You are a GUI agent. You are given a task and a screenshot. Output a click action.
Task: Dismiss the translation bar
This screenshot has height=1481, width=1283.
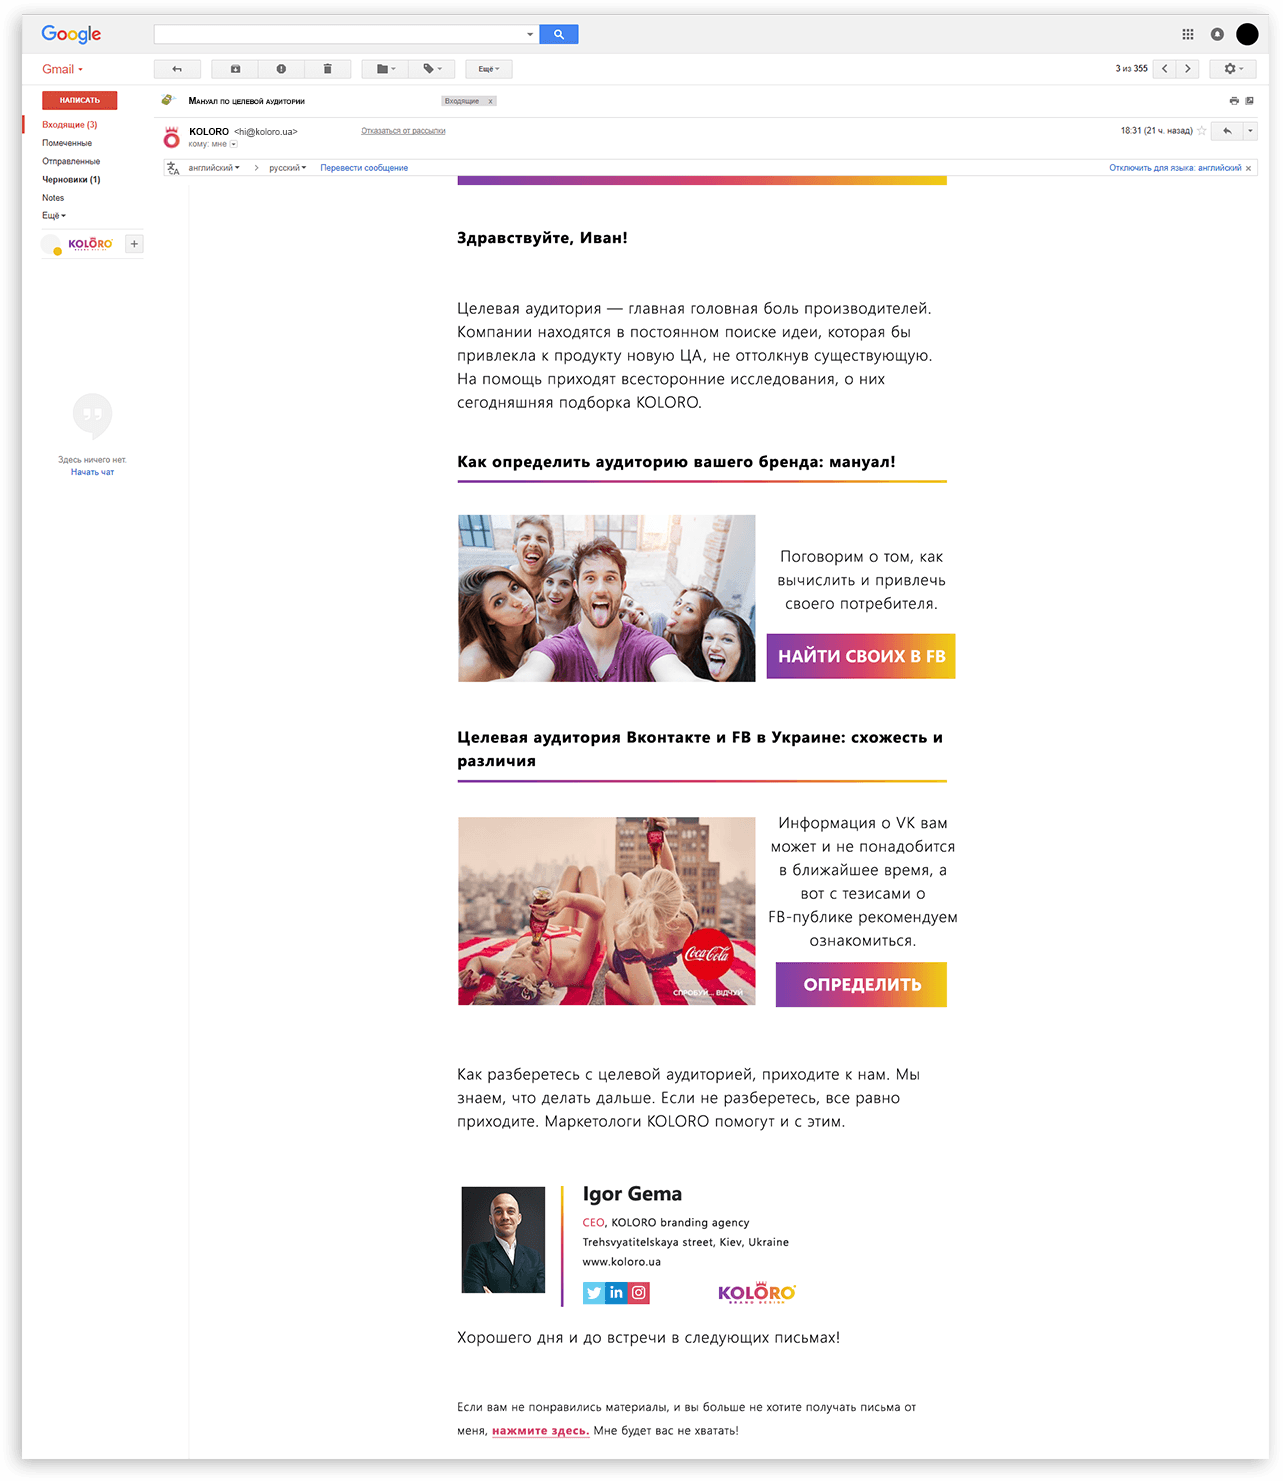tap(1248, 168)
